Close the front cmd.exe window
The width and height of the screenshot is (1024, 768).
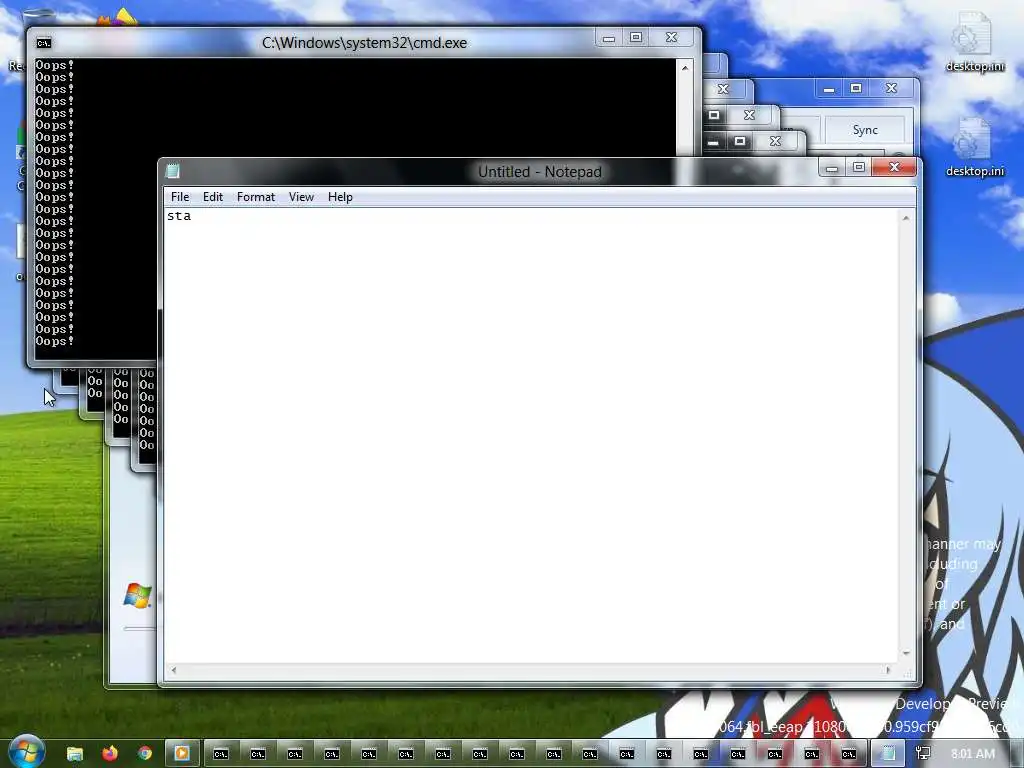671,38
